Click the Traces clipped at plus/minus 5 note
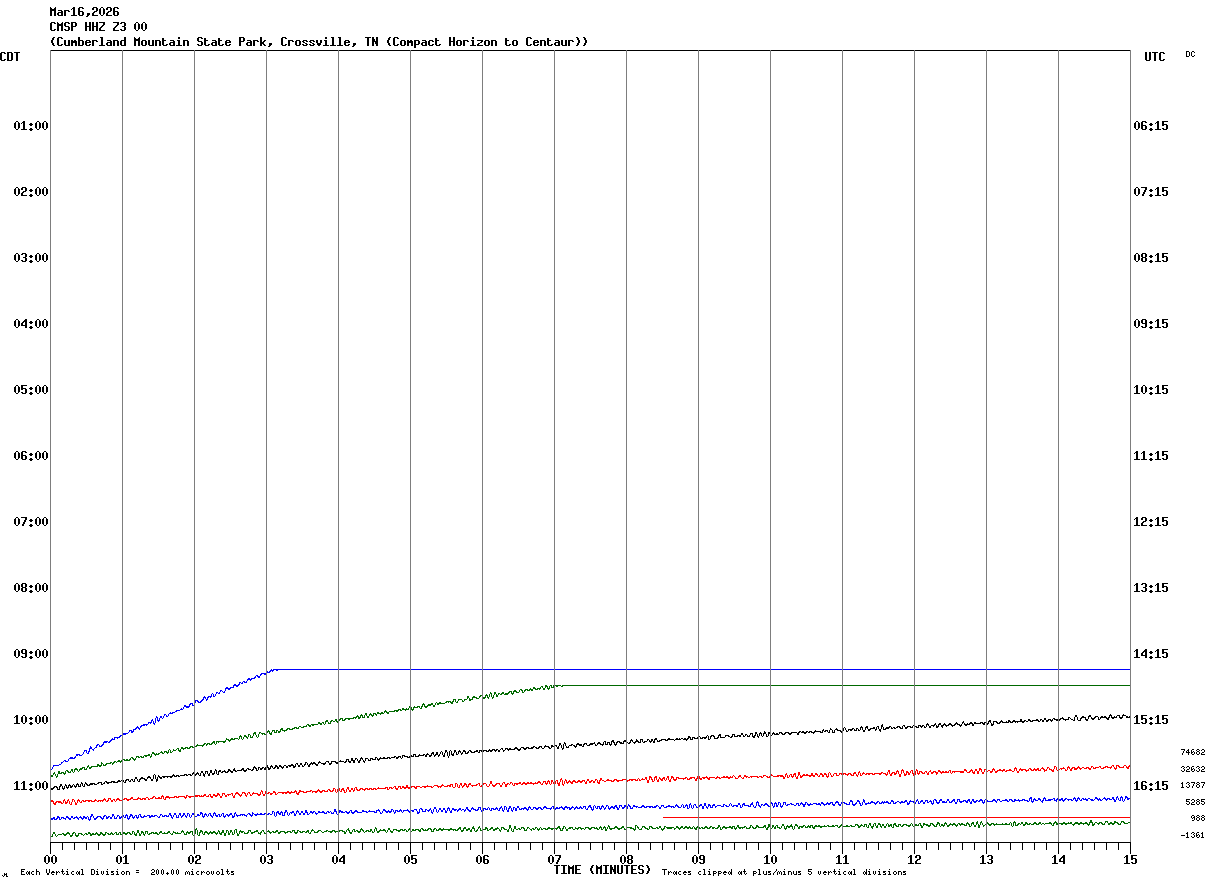The width and height of the screenshot is (1210, 886). [x=784, y=873]
